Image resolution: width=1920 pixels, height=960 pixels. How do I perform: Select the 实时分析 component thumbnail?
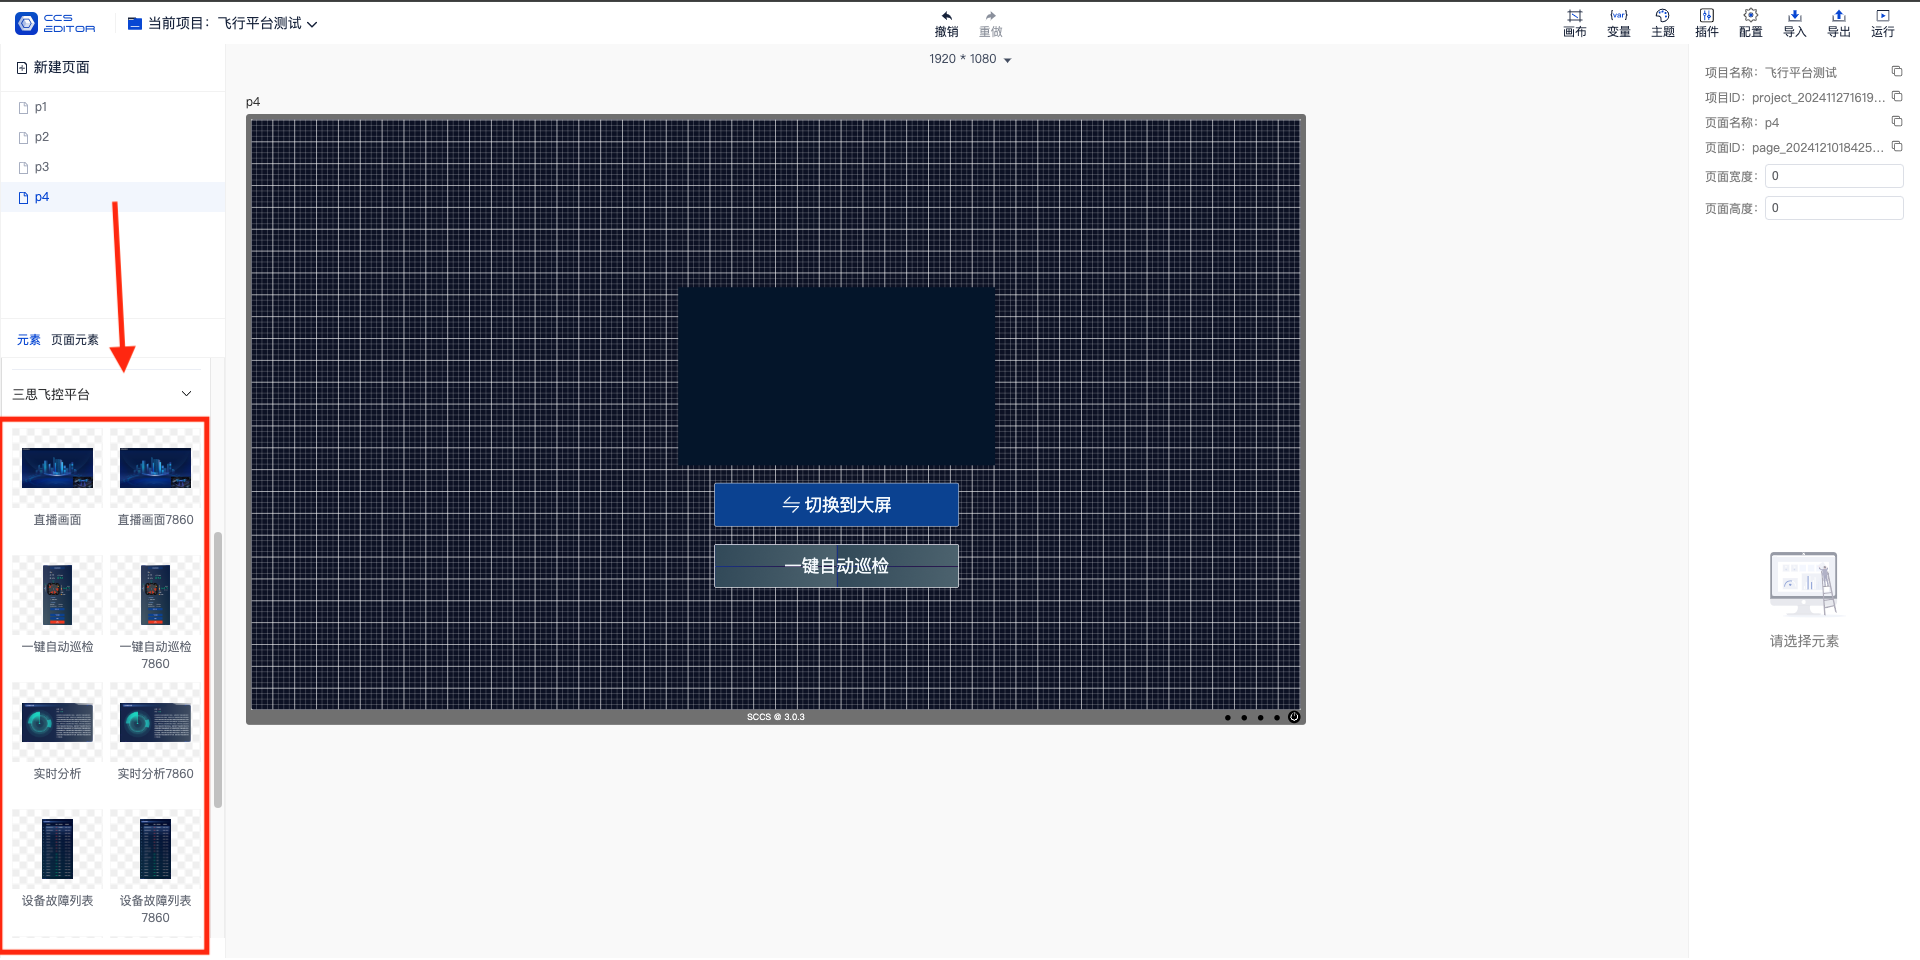coord(57,722)
